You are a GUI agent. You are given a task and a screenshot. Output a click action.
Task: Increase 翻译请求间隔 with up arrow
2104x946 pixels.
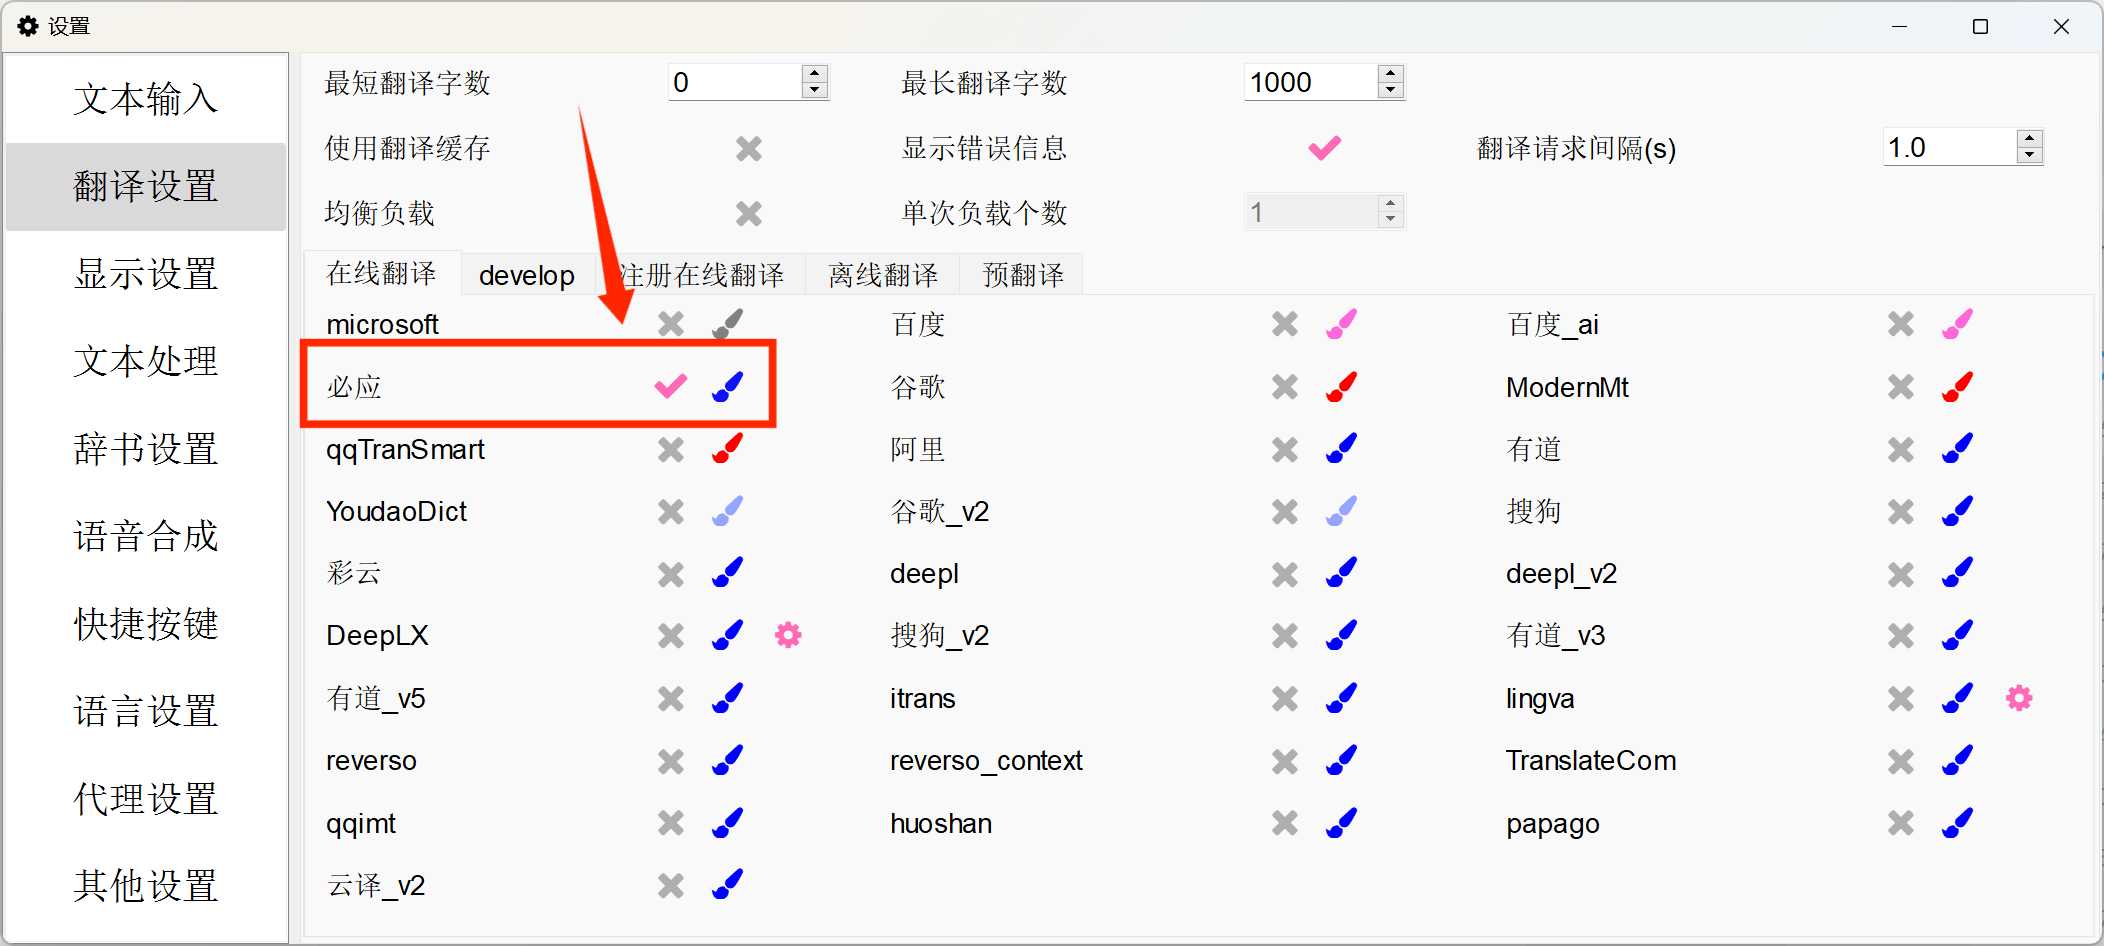[x=2029, y=138]
